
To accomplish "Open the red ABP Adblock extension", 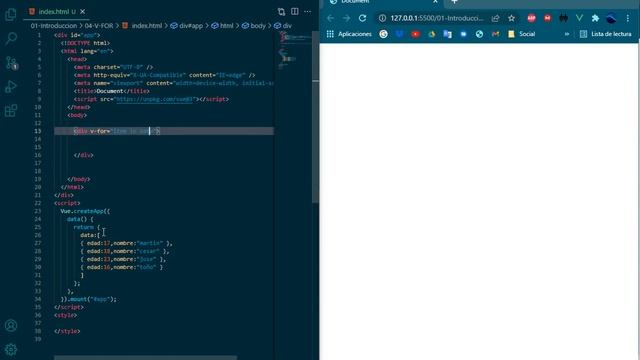I will (x=531, y=18).
